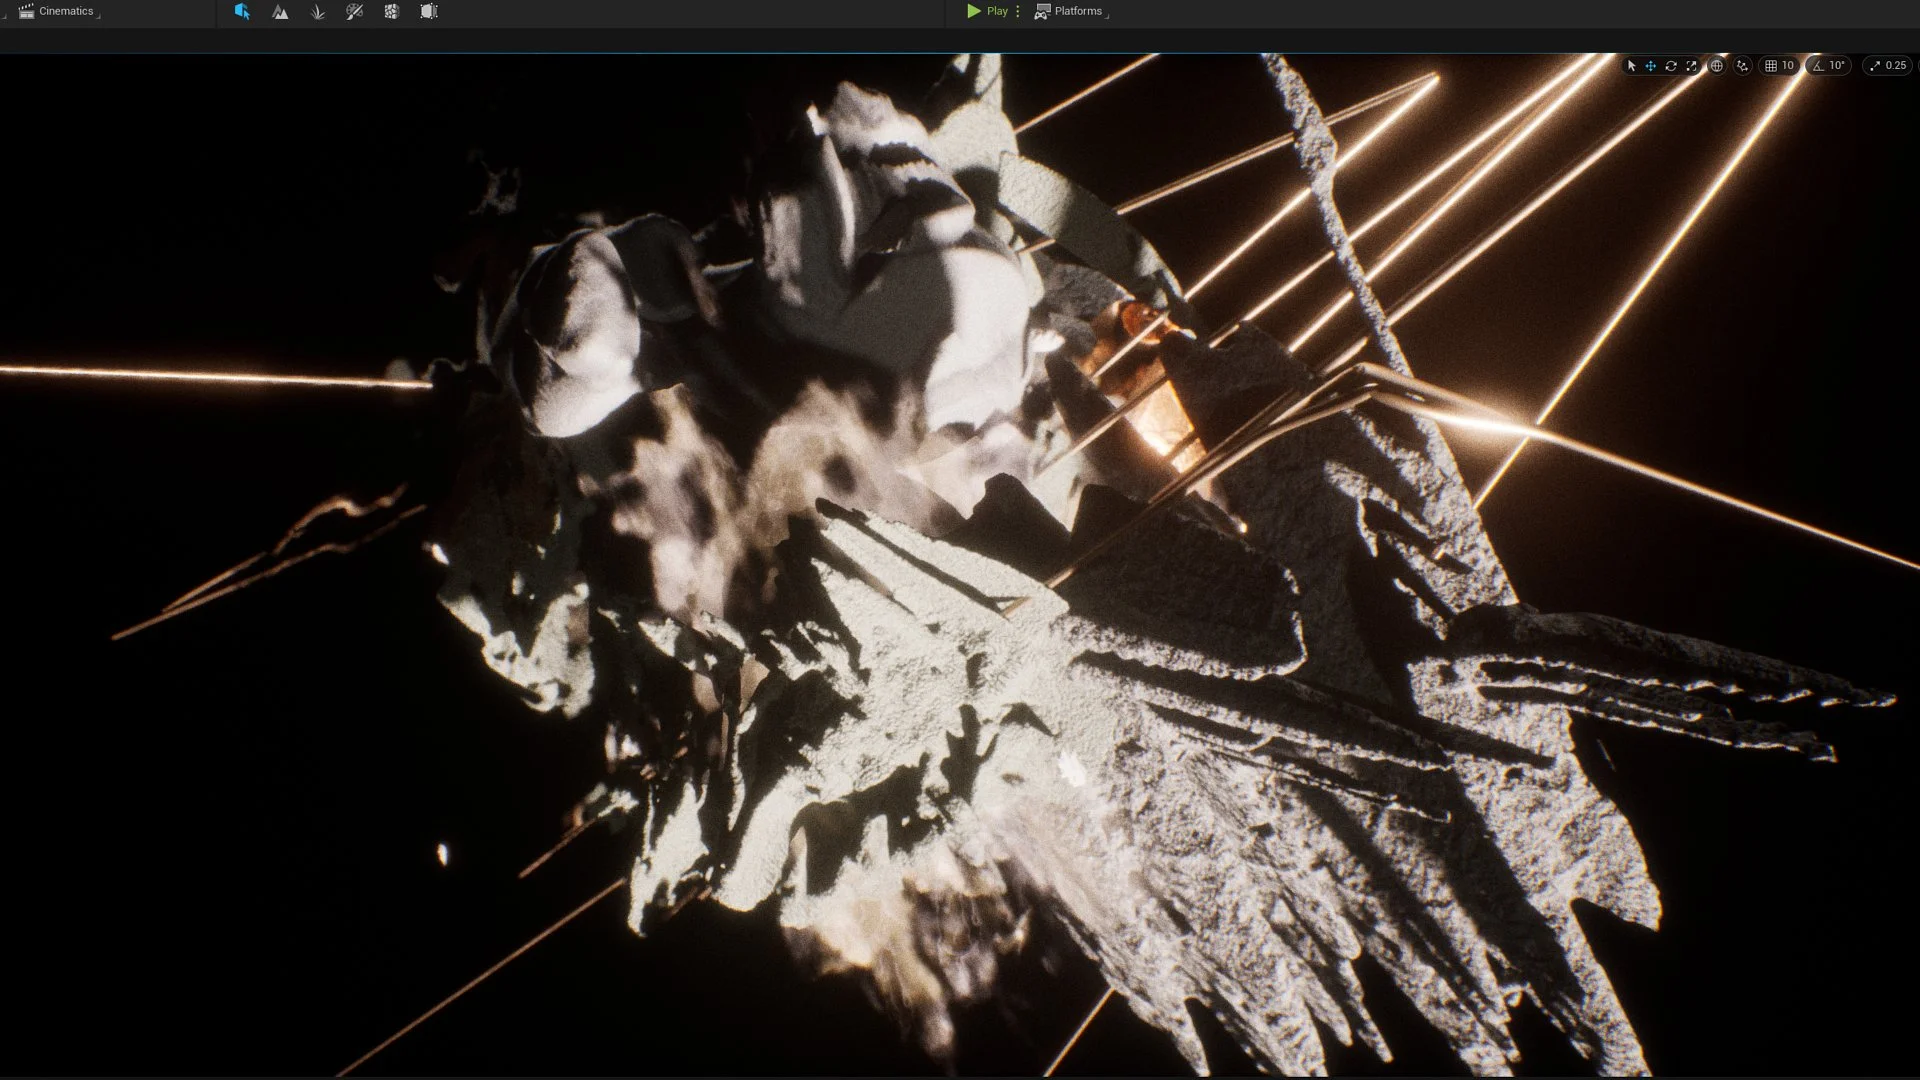Screen dimensions: 1920x1080
Task: Toggle surface snapping icon
Action: point(1743,66)
